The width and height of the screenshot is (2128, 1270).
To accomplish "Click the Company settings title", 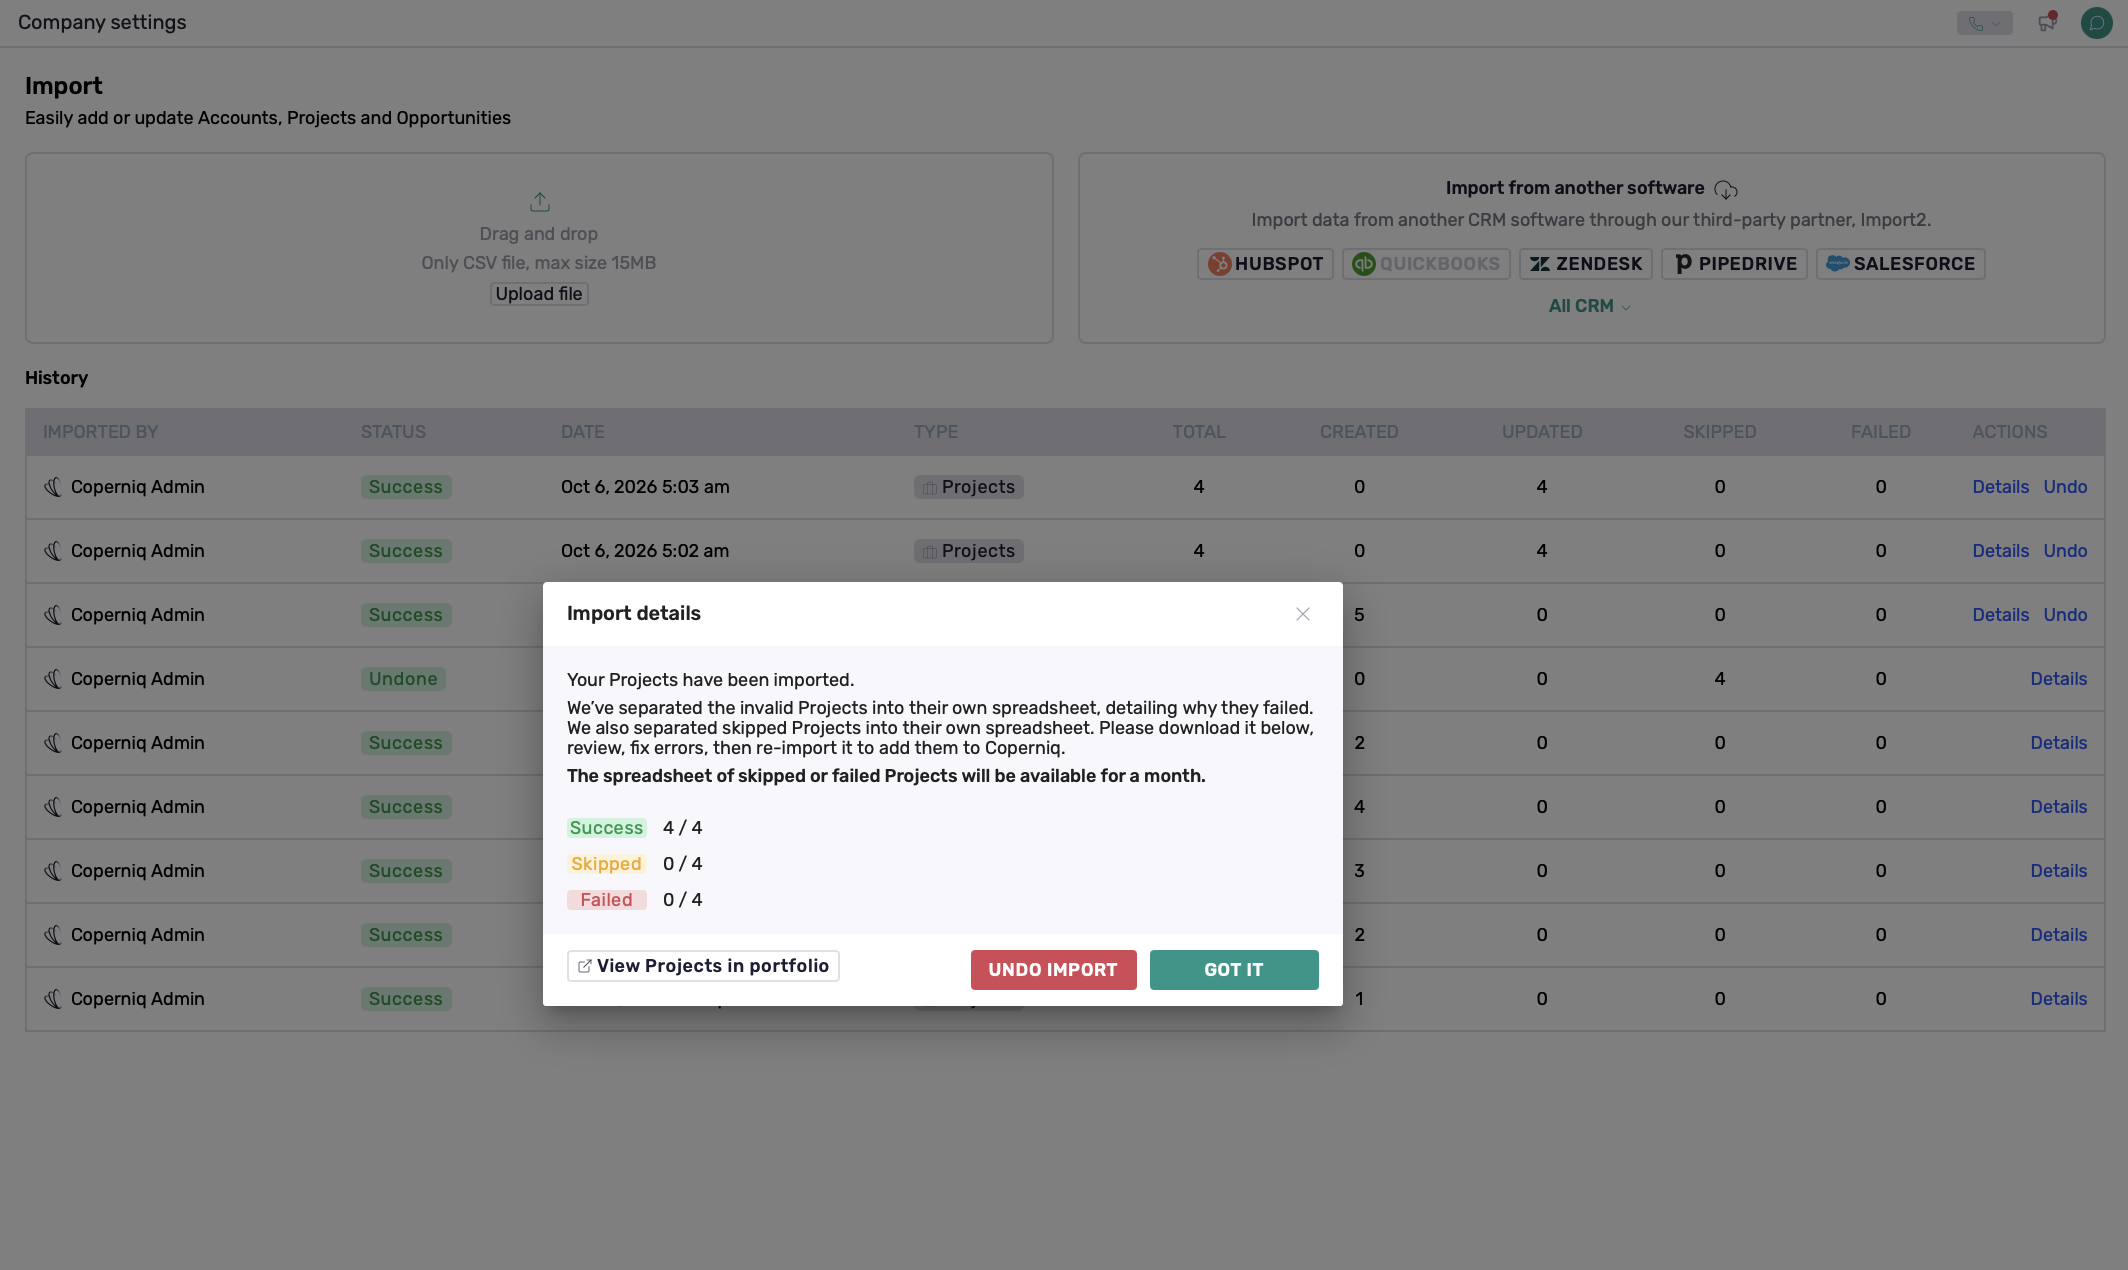I will tap(102, 22).
